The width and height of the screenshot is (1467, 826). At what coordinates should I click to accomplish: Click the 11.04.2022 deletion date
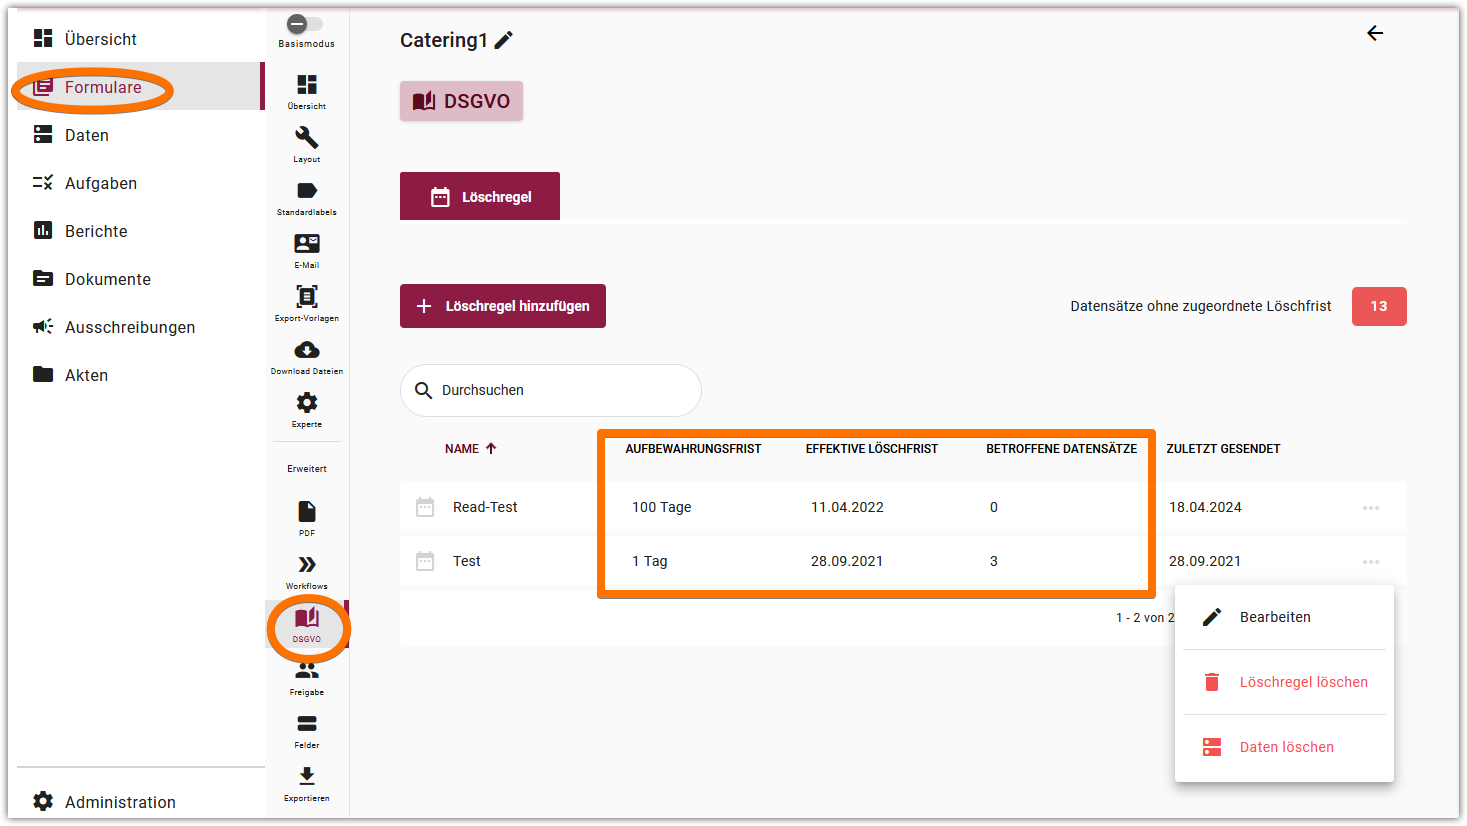(x=847, y=507)
